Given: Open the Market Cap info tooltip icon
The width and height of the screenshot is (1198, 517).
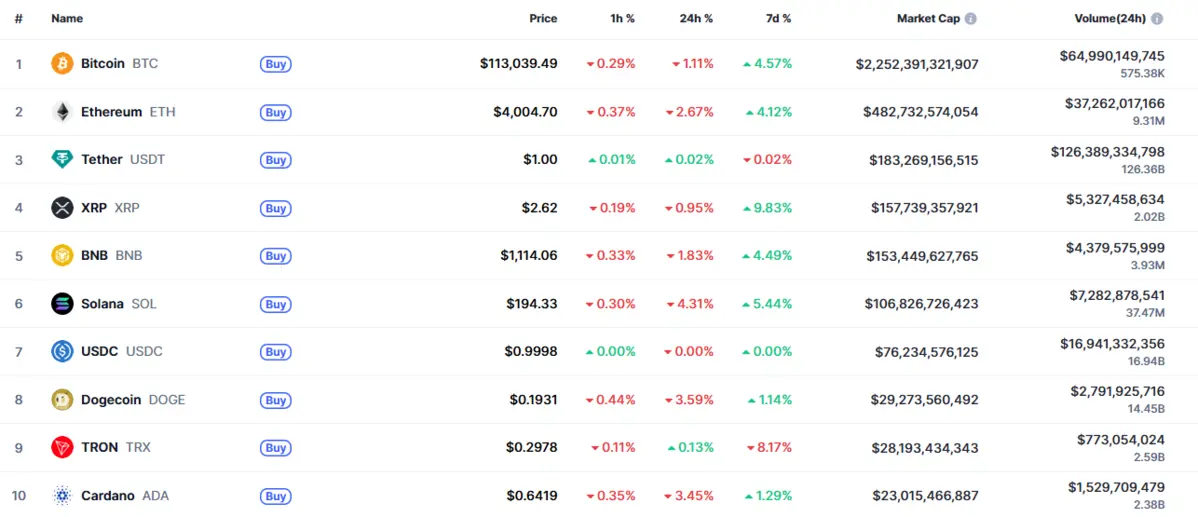Looking at the screenshot, I should (971, 19).
